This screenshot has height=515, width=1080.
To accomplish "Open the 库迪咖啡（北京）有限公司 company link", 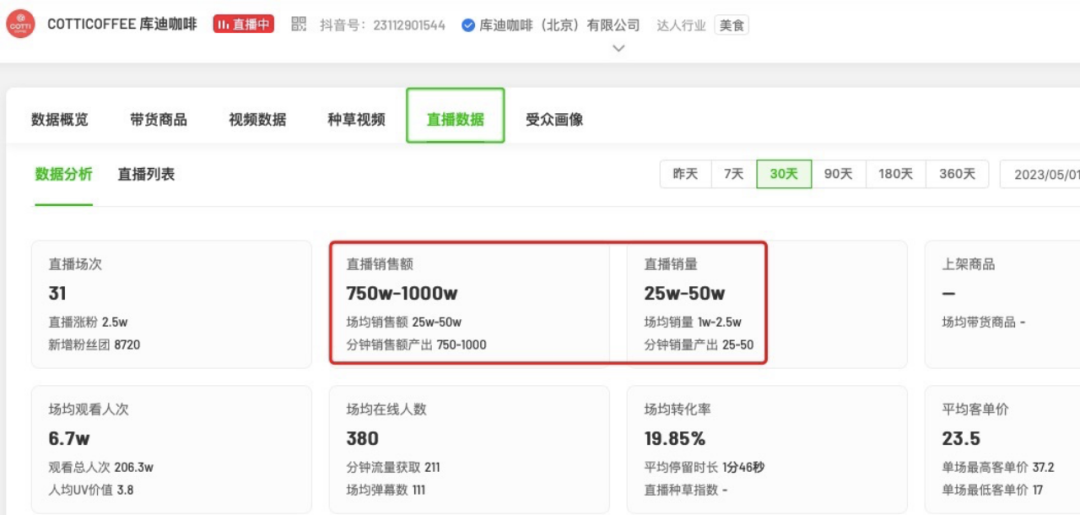I will (559, 25).
